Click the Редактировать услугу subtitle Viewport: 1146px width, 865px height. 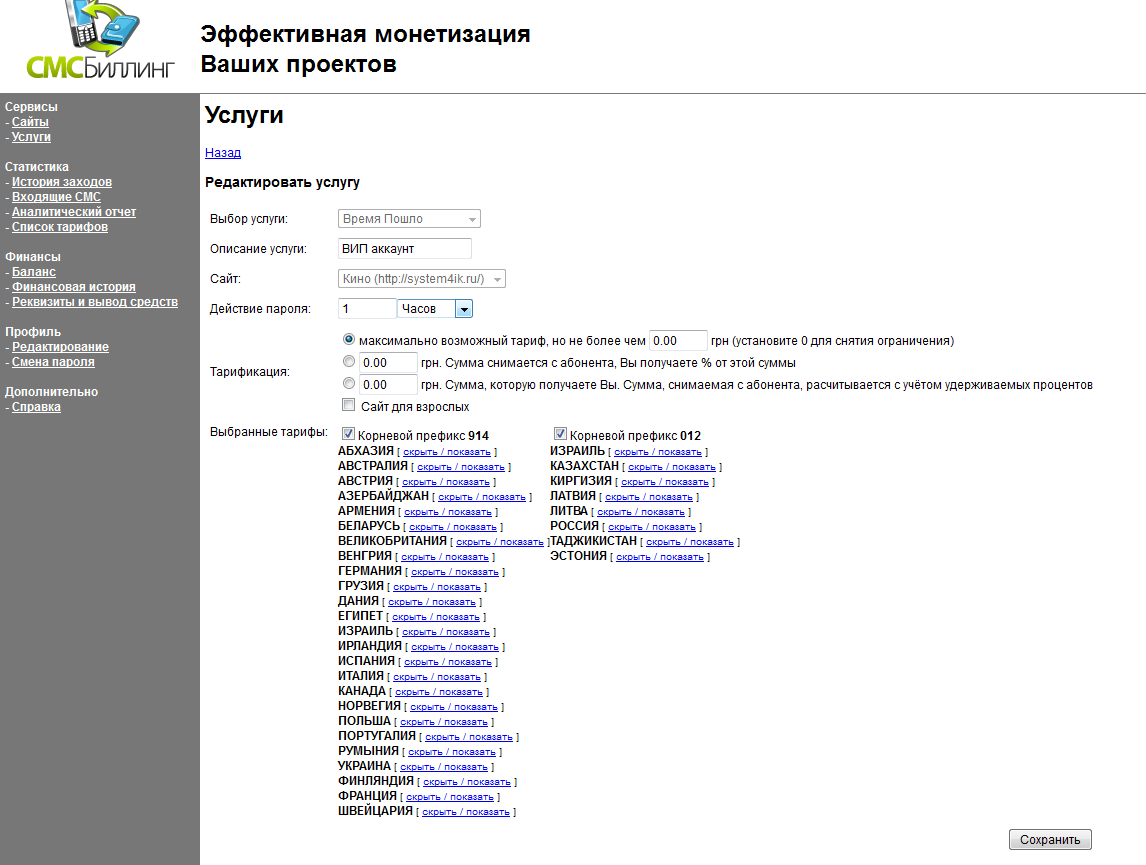coord(282,182)
